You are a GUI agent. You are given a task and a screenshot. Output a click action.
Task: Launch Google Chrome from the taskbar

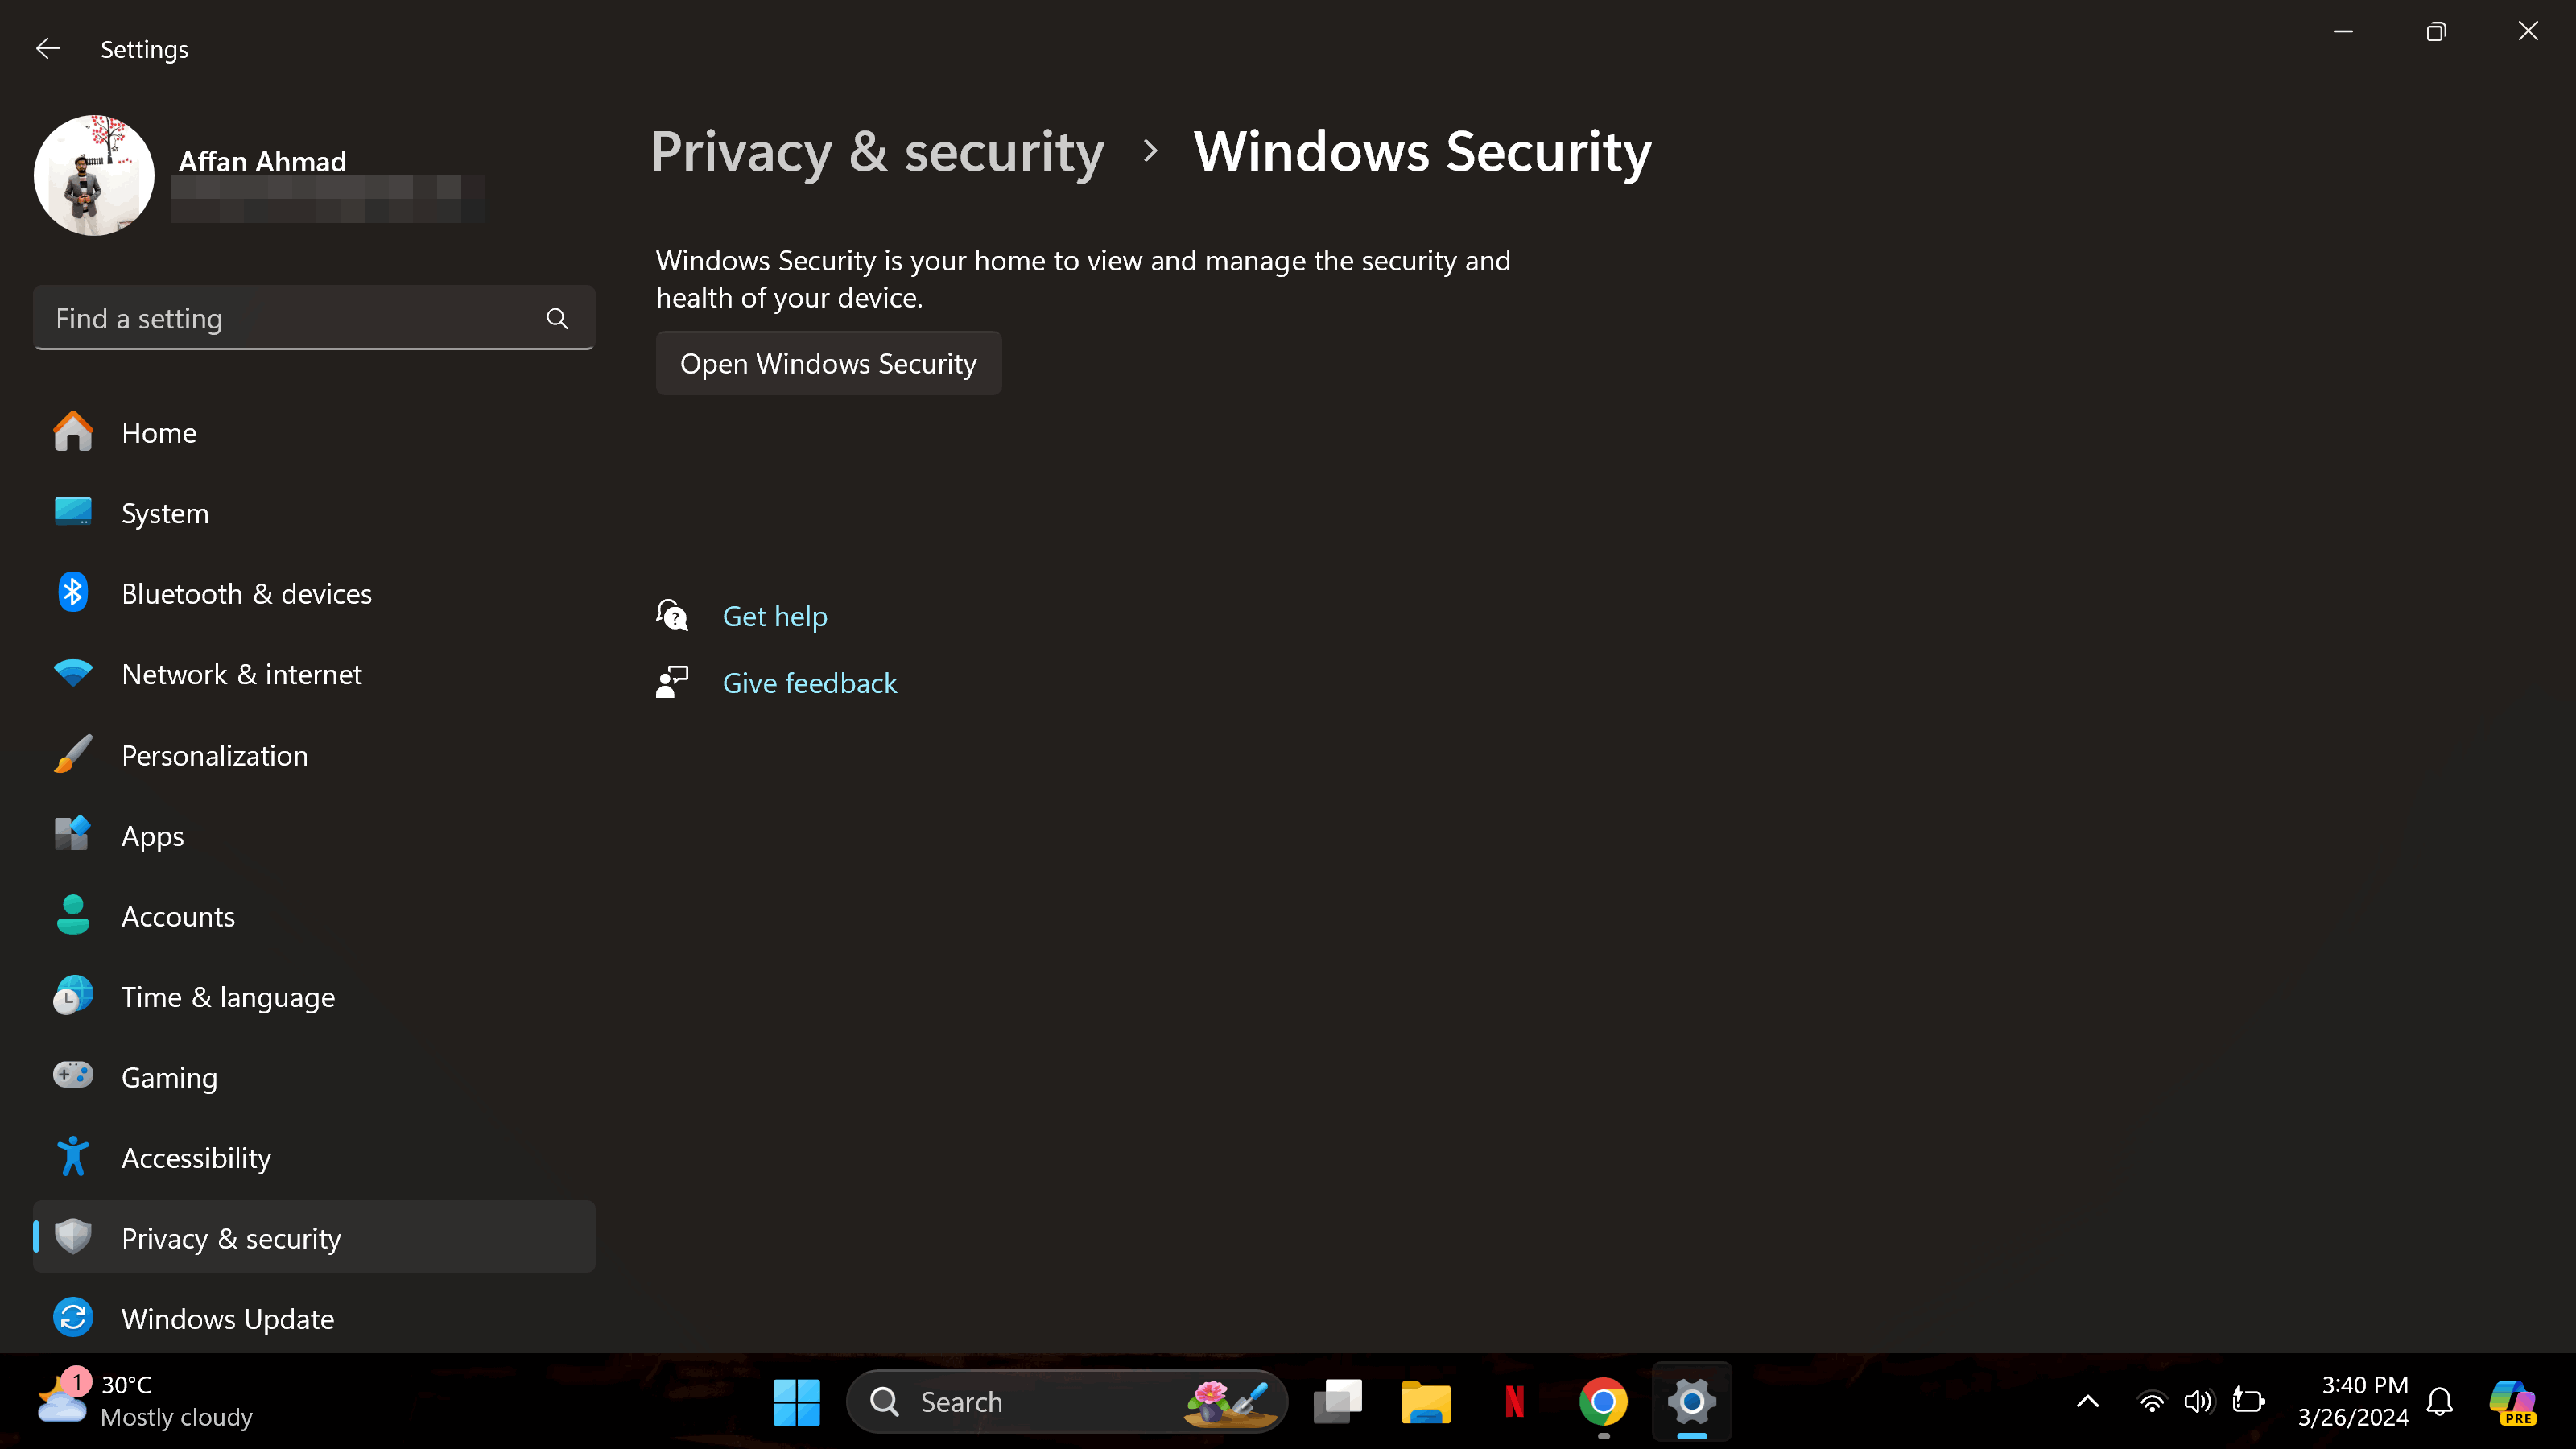click(1603, 1401)
